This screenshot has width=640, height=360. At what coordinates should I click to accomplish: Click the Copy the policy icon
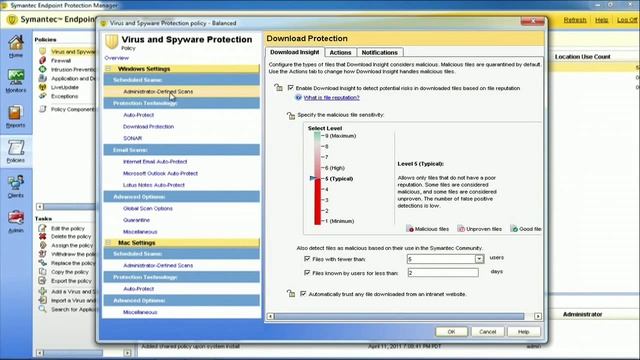tap(42, 271)
